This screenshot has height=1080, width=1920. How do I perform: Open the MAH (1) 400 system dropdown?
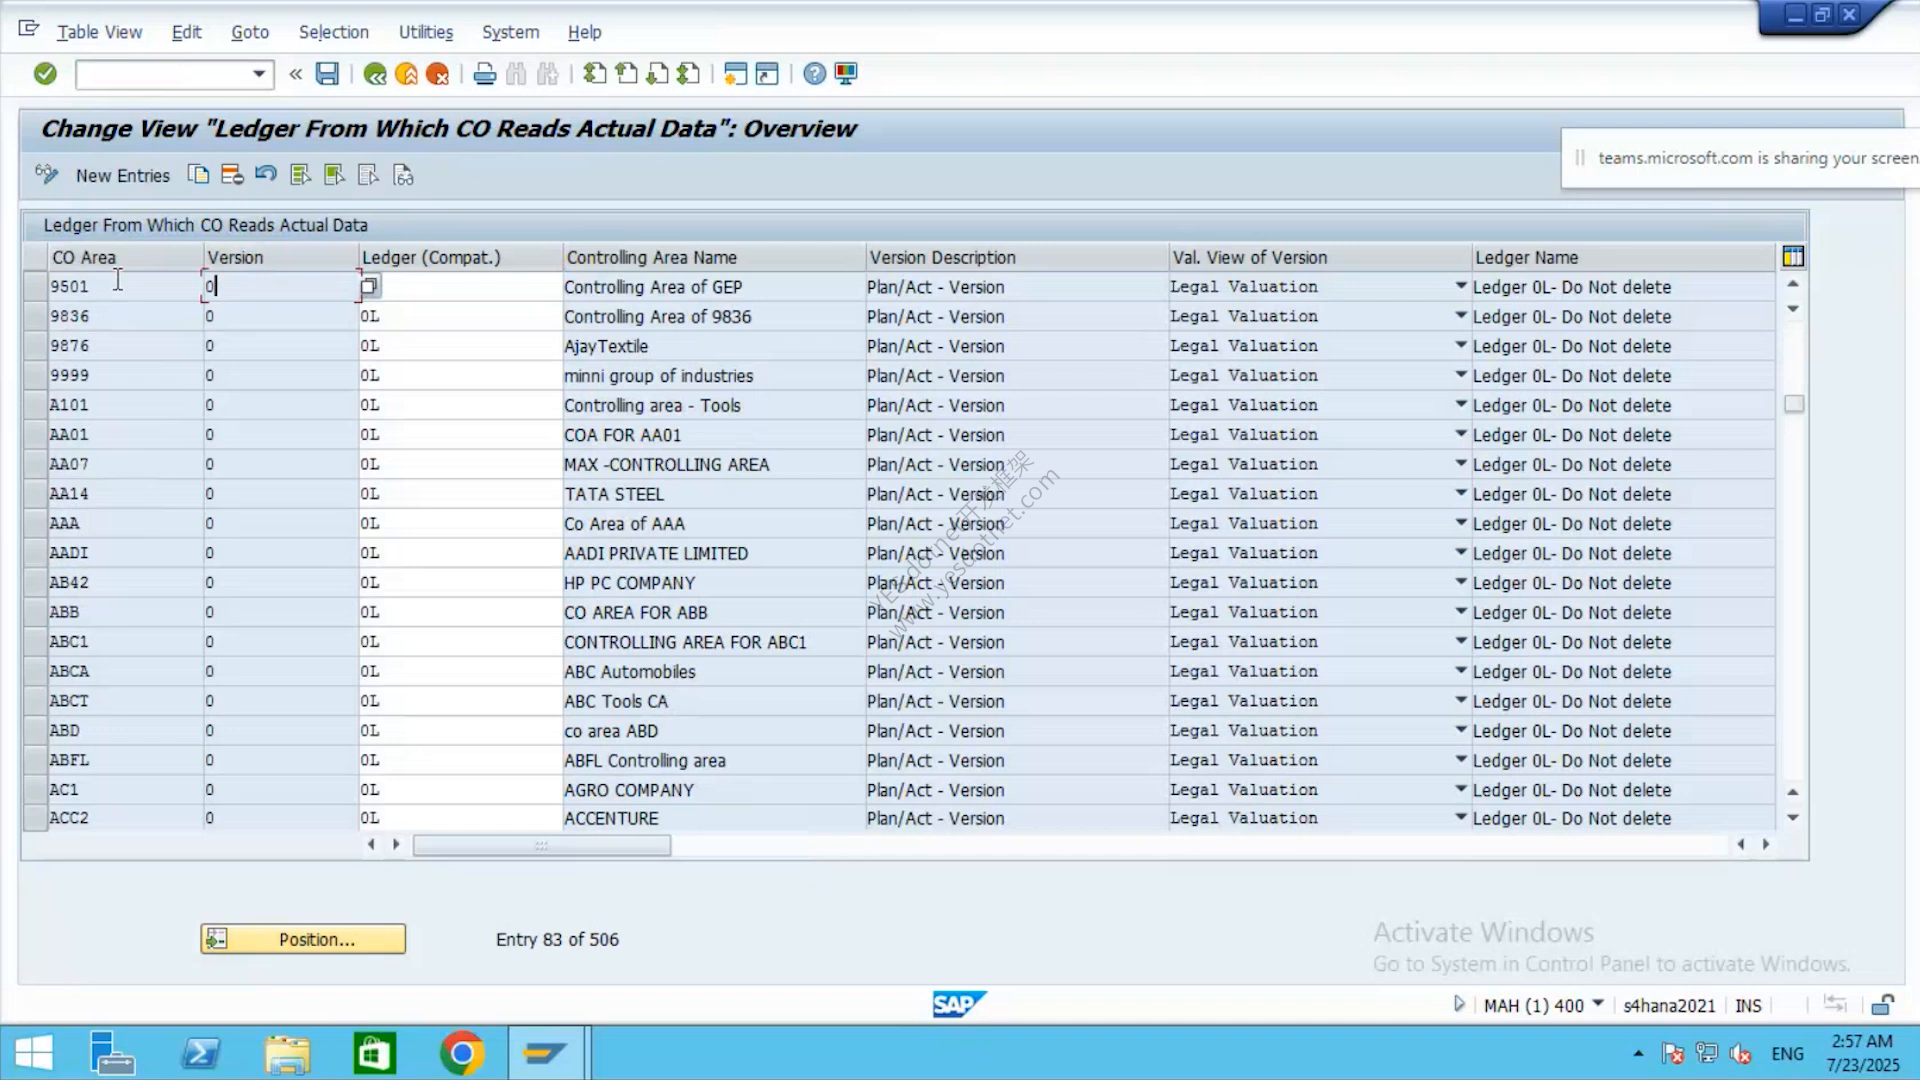click(x=1598, y=1004)
